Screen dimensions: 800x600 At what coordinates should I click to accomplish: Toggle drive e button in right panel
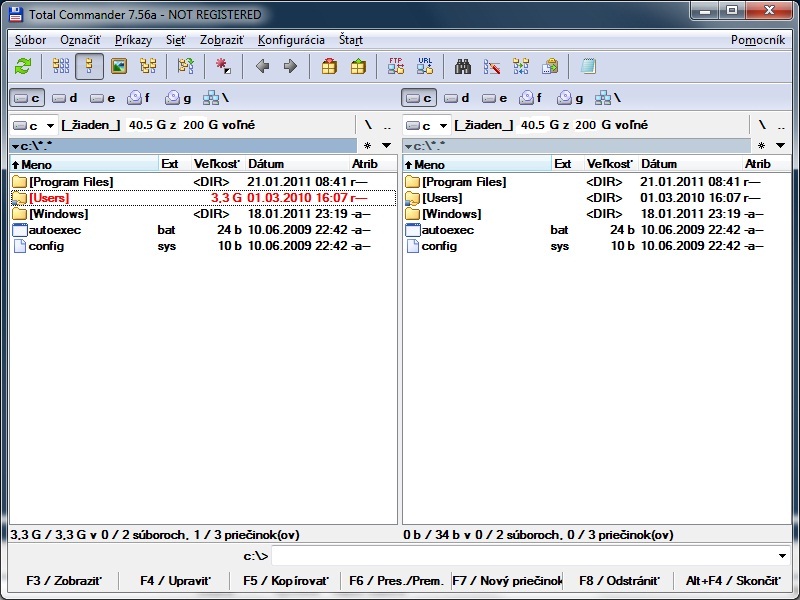point(494,98)
